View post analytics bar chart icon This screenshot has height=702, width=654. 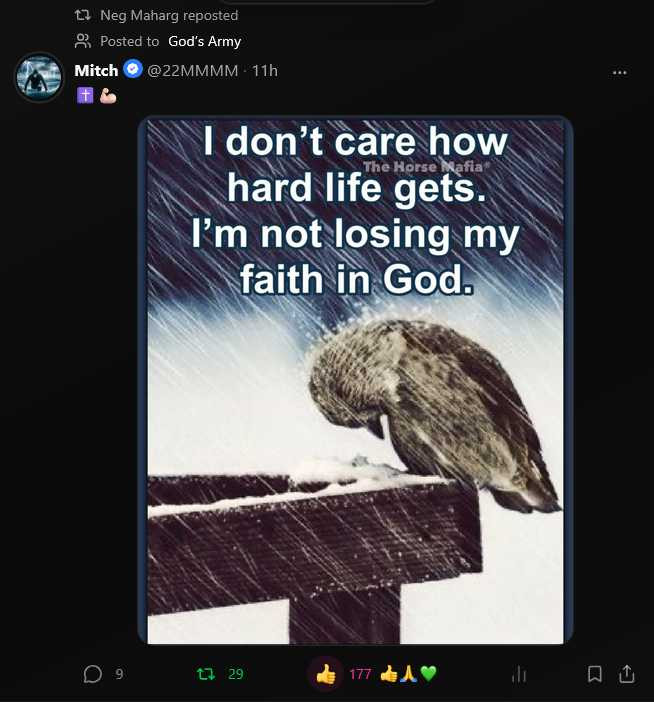(x=519, y=674)
